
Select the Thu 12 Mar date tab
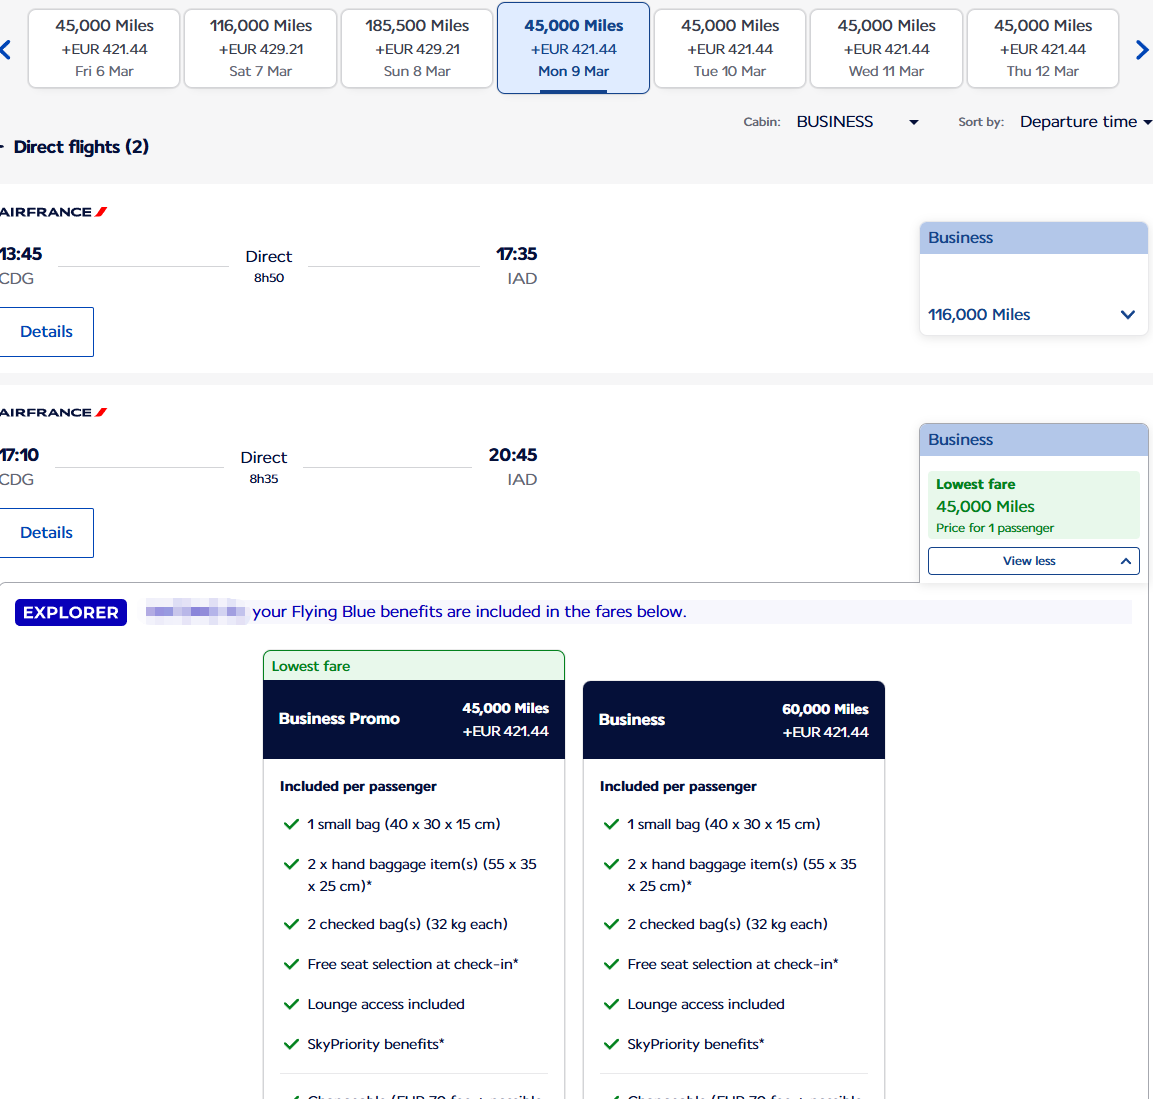click(x=1042, y=48)
